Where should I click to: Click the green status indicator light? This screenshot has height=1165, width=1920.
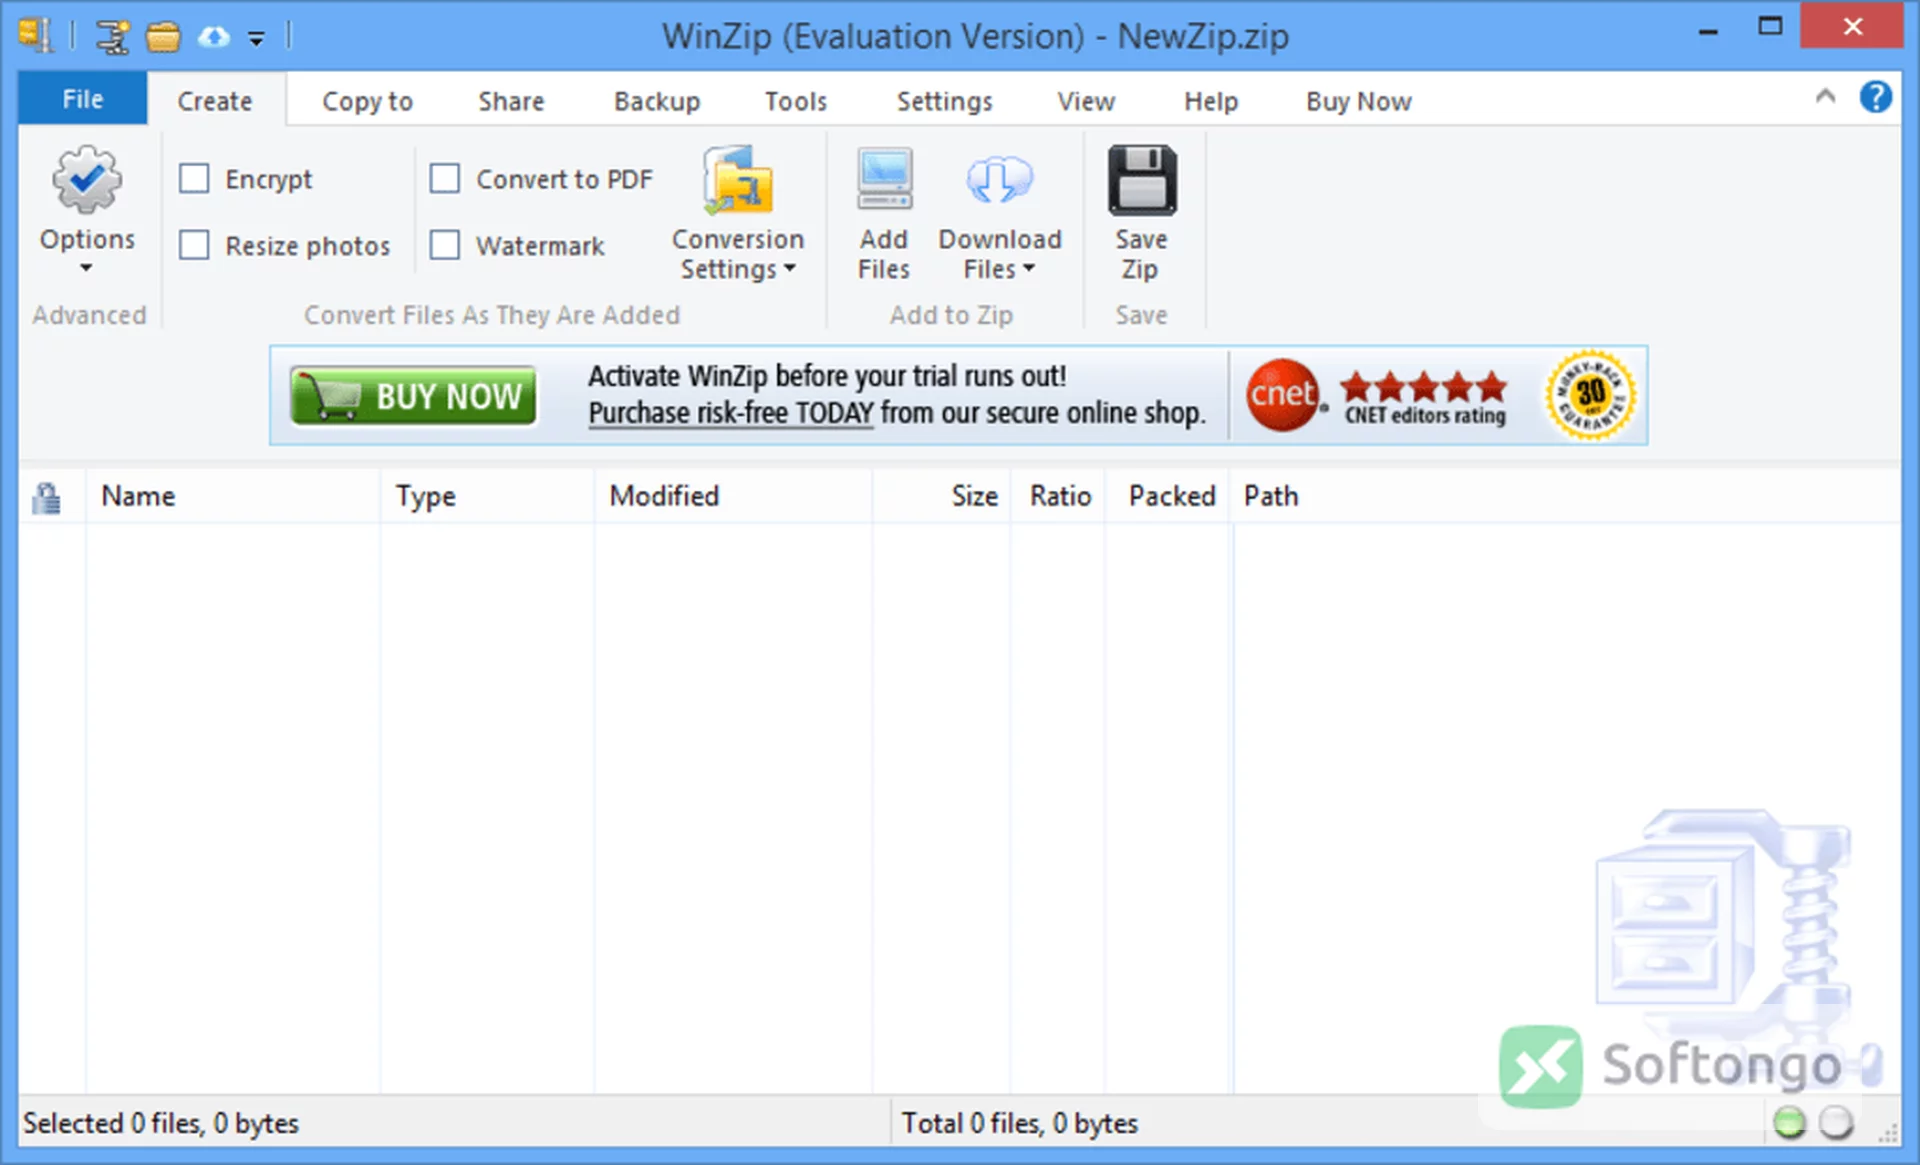click(x=1789, y=1123)
